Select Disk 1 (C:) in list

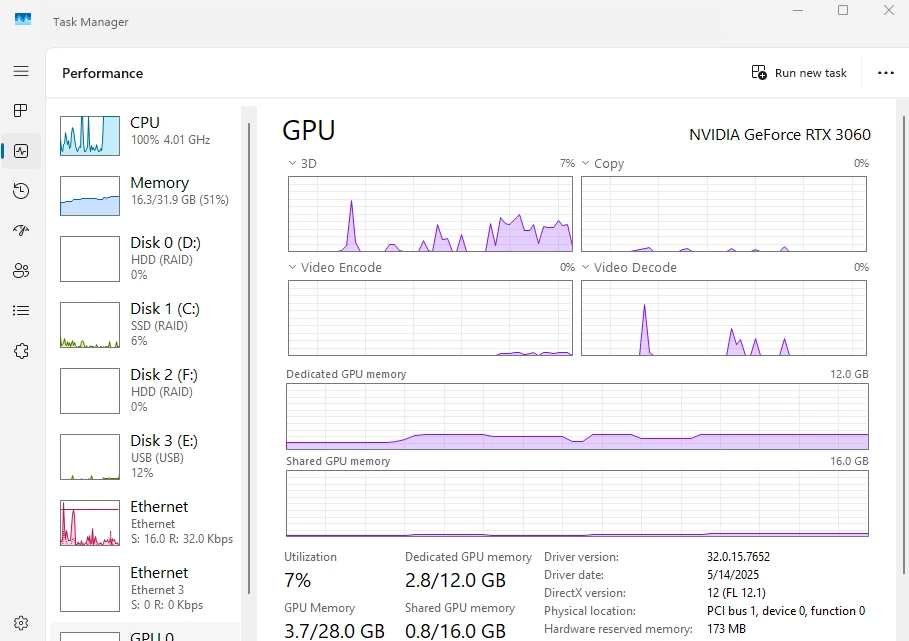145,325
